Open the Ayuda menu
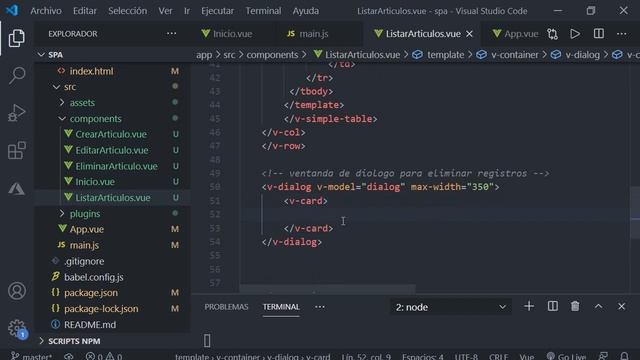 coord(305,11)
